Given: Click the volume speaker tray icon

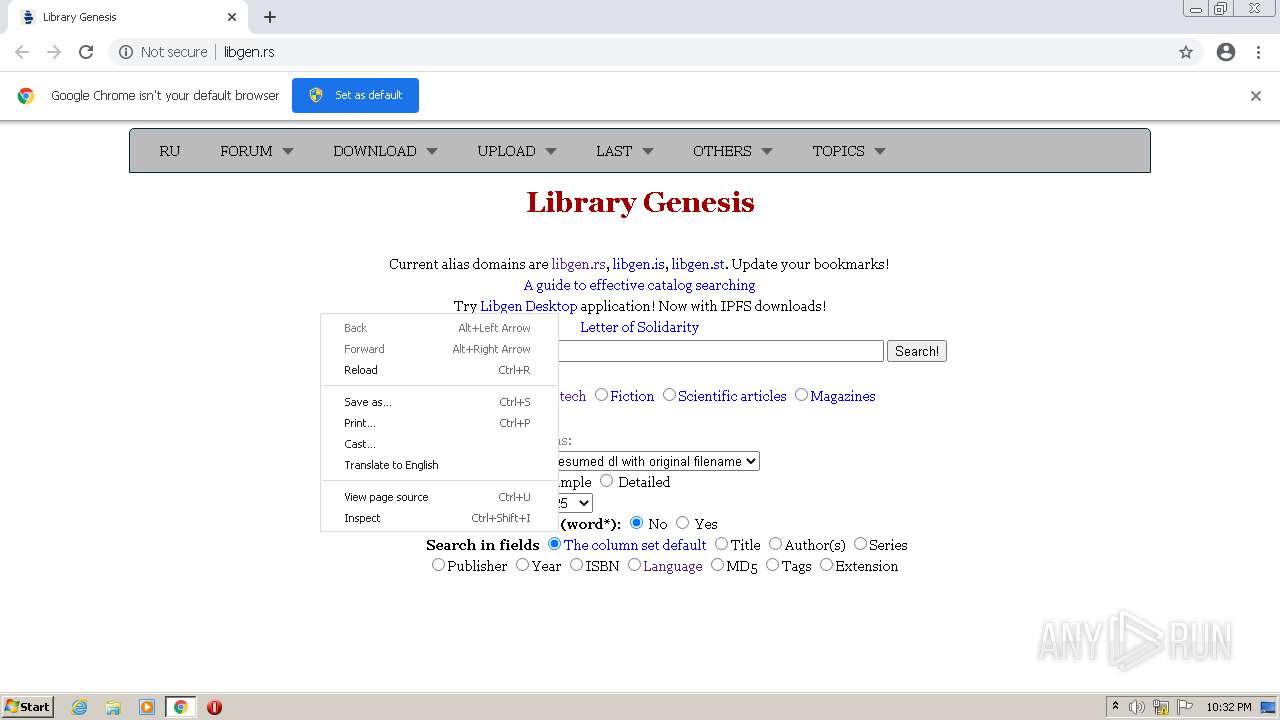Looking at the screenshot, I should click(x=1137, y=707).
